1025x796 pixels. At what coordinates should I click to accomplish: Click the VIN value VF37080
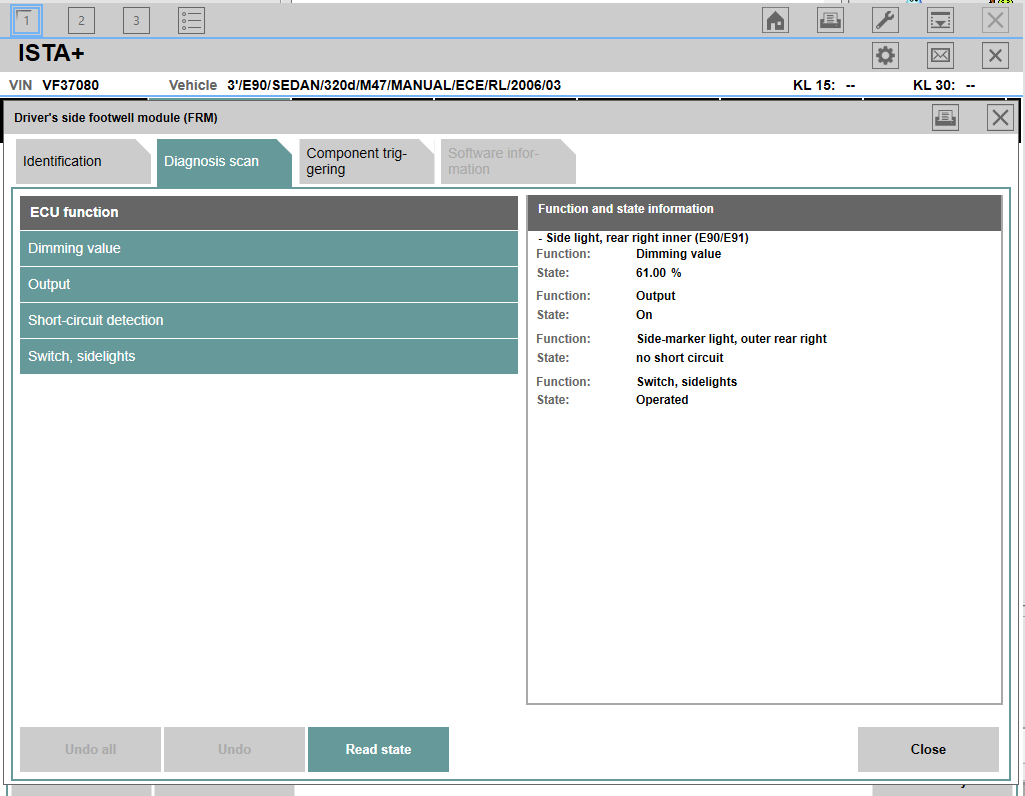71,85
